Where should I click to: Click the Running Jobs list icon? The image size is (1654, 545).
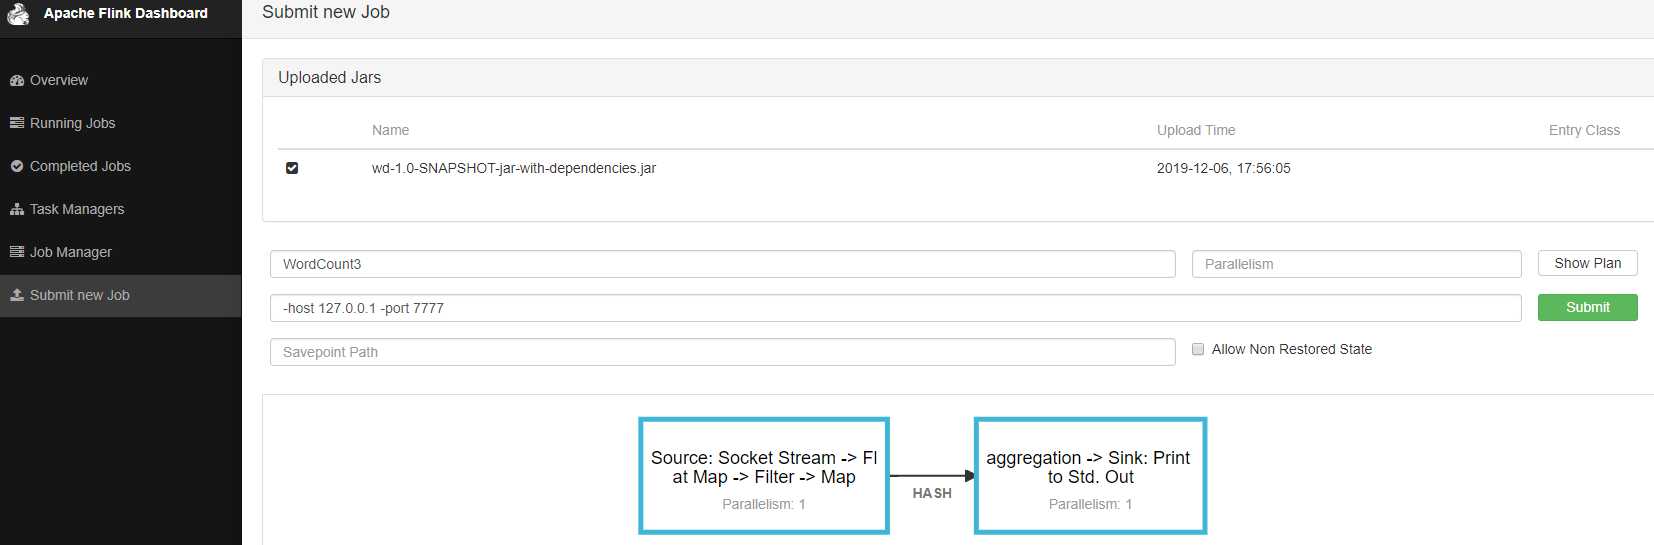point(17,123)
